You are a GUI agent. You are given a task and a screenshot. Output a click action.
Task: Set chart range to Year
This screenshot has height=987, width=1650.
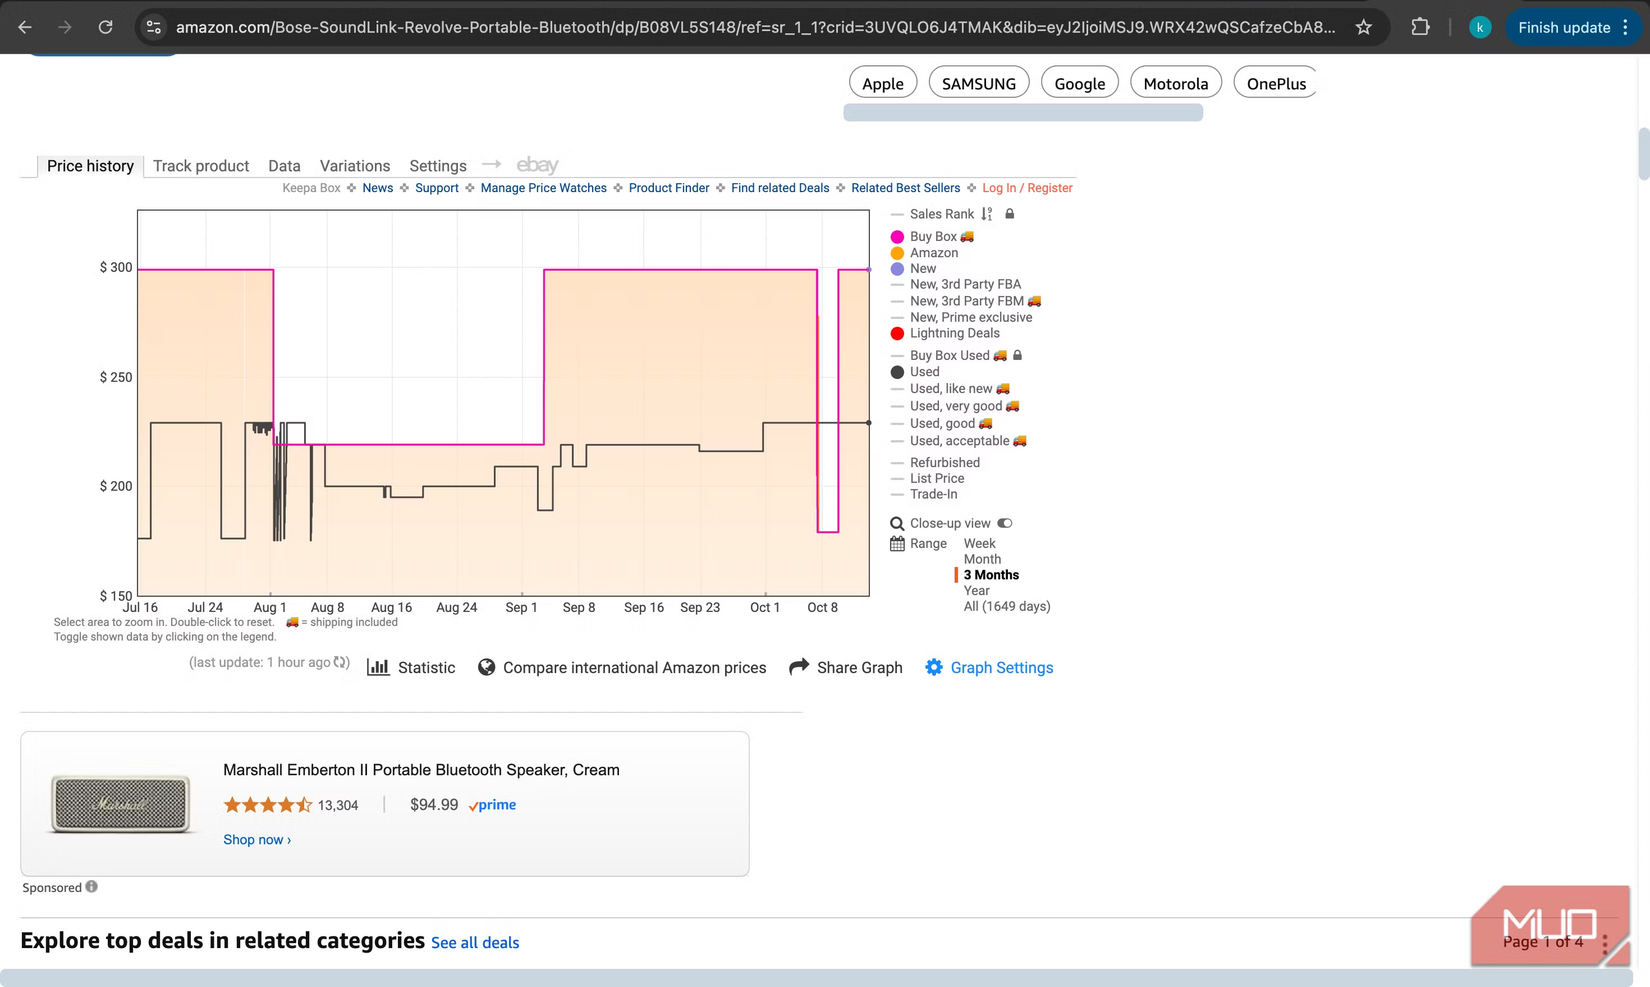click(x=977, y=591)
